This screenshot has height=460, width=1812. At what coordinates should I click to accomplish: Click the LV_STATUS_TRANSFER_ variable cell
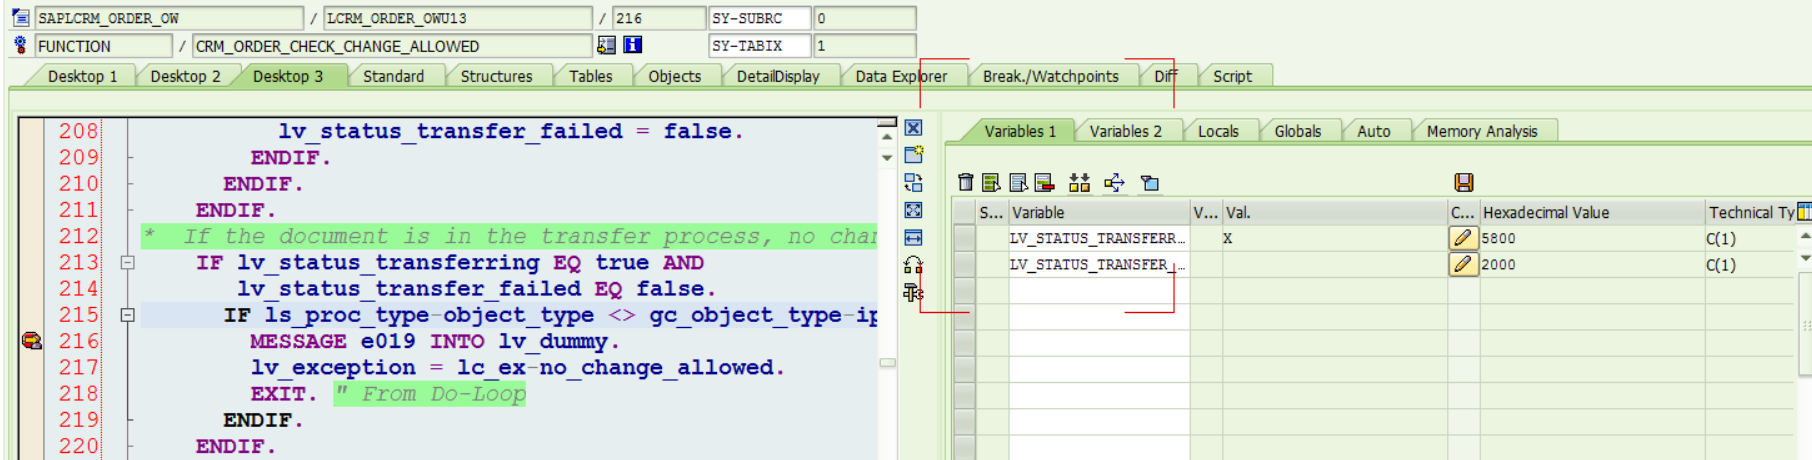pyautogui.click(x=1098, y=264)
